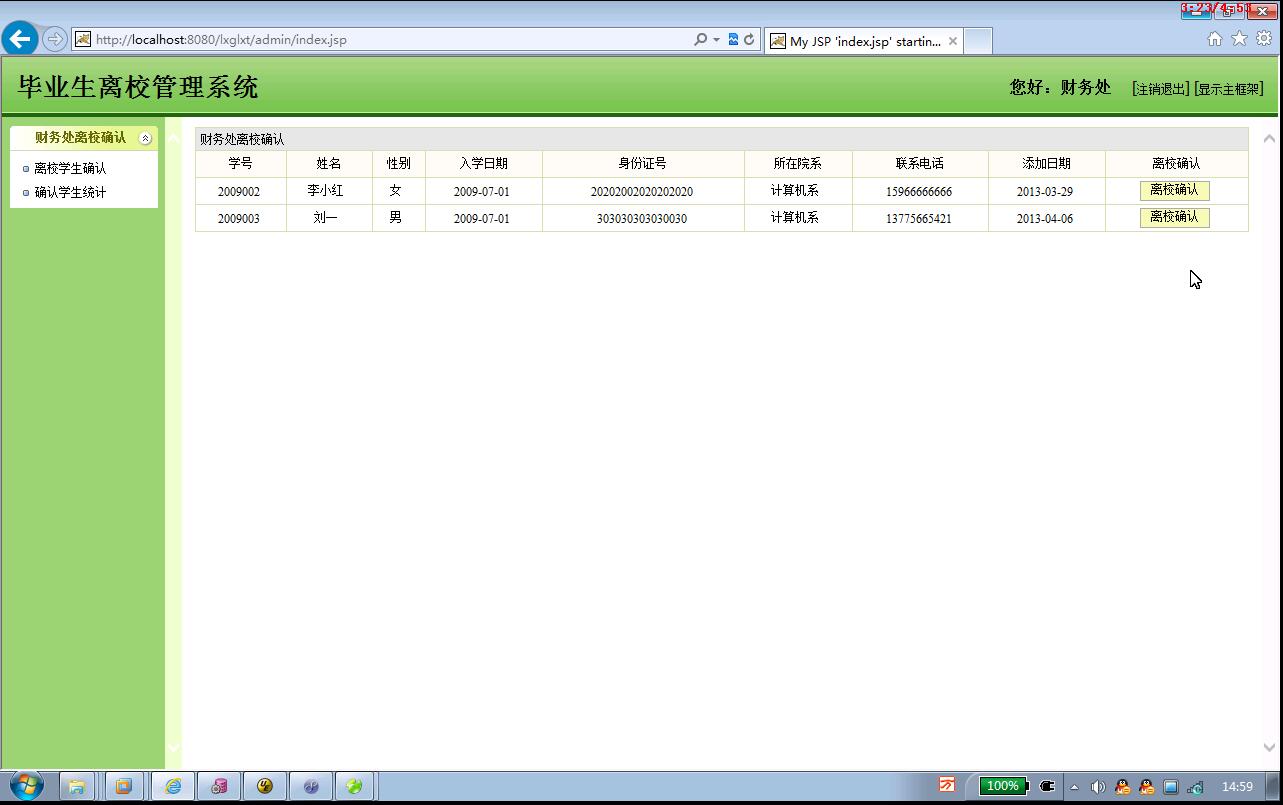Open the yellow round taskbar app icon
Viewport: 1283px width, 805px height.
click(x=265, y=786)
